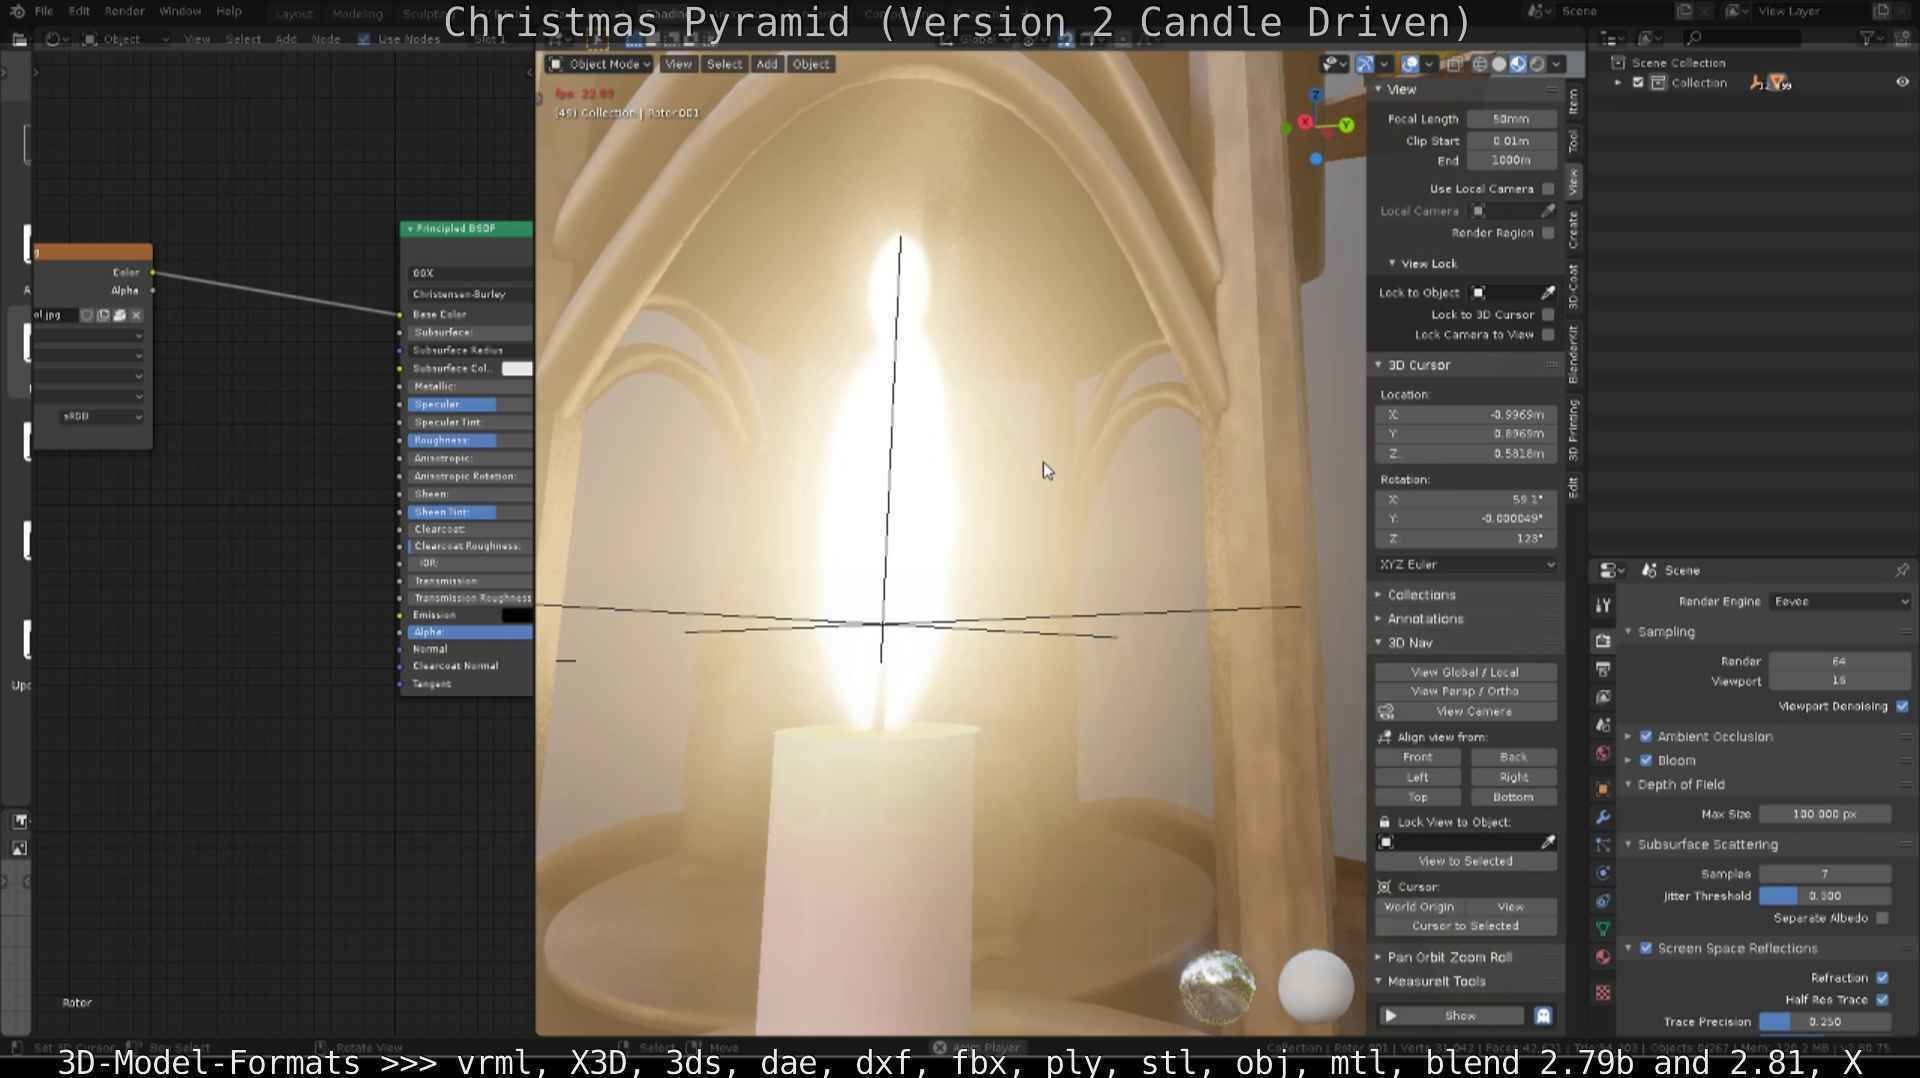This screenshot has width=1920, height=1078.
Task: Toggle viewport overlays icon
Action: (x=1410, y=64)
